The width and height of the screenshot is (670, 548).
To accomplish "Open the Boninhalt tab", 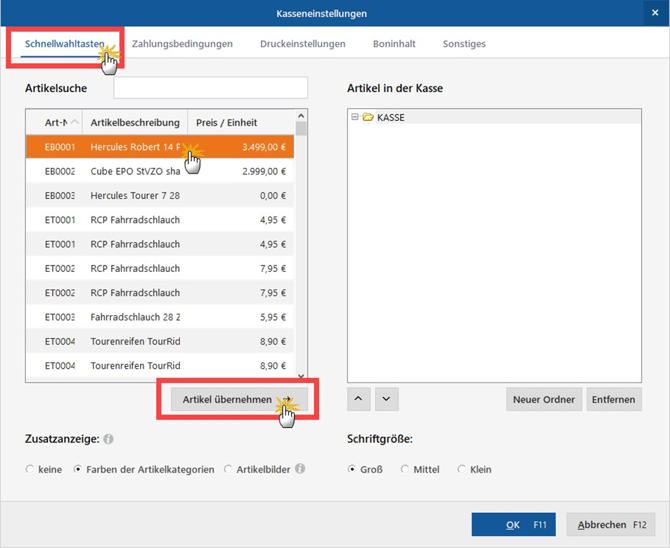I will coord(394,44).
